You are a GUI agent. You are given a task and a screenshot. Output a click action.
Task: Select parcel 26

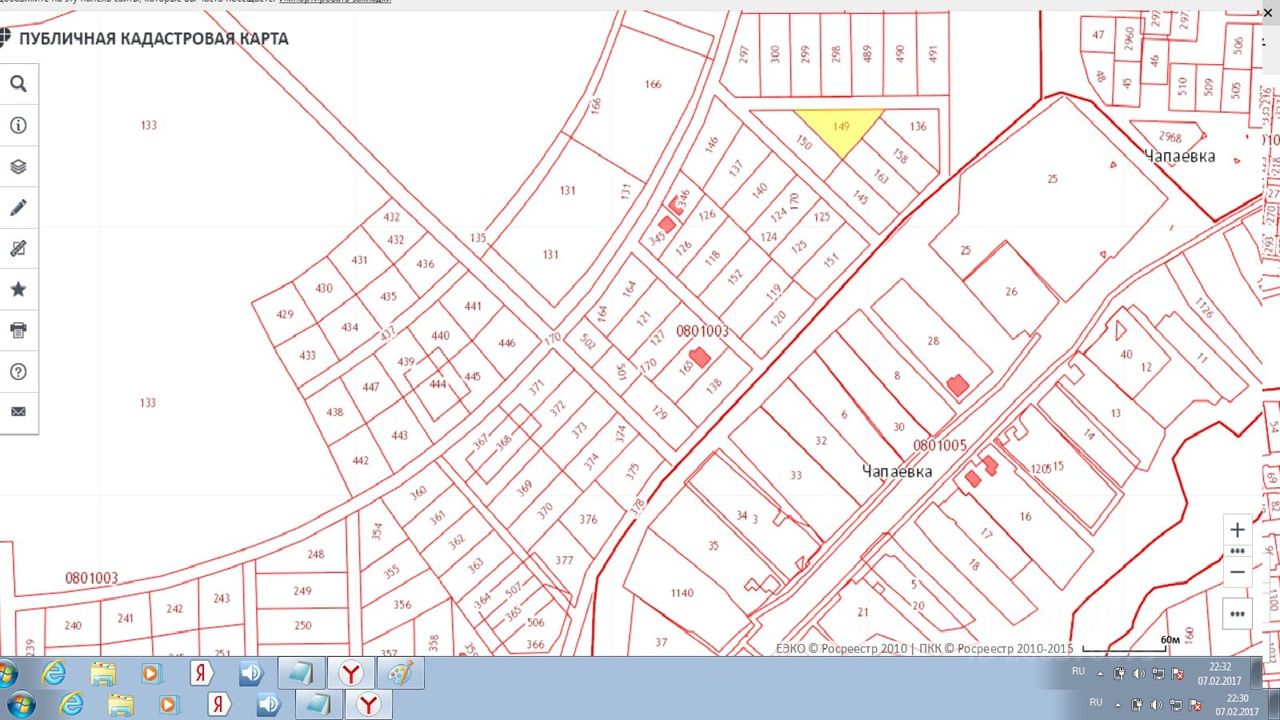coord(1011,292)
